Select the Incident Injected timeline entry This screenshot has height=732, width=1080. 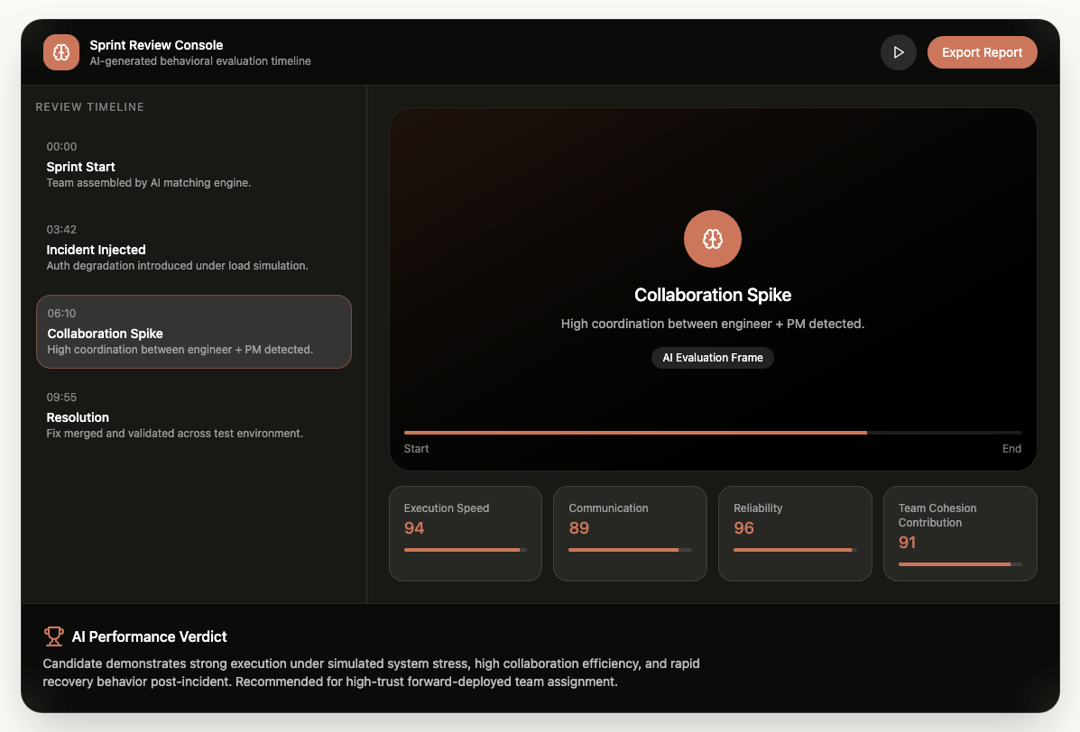194,248
